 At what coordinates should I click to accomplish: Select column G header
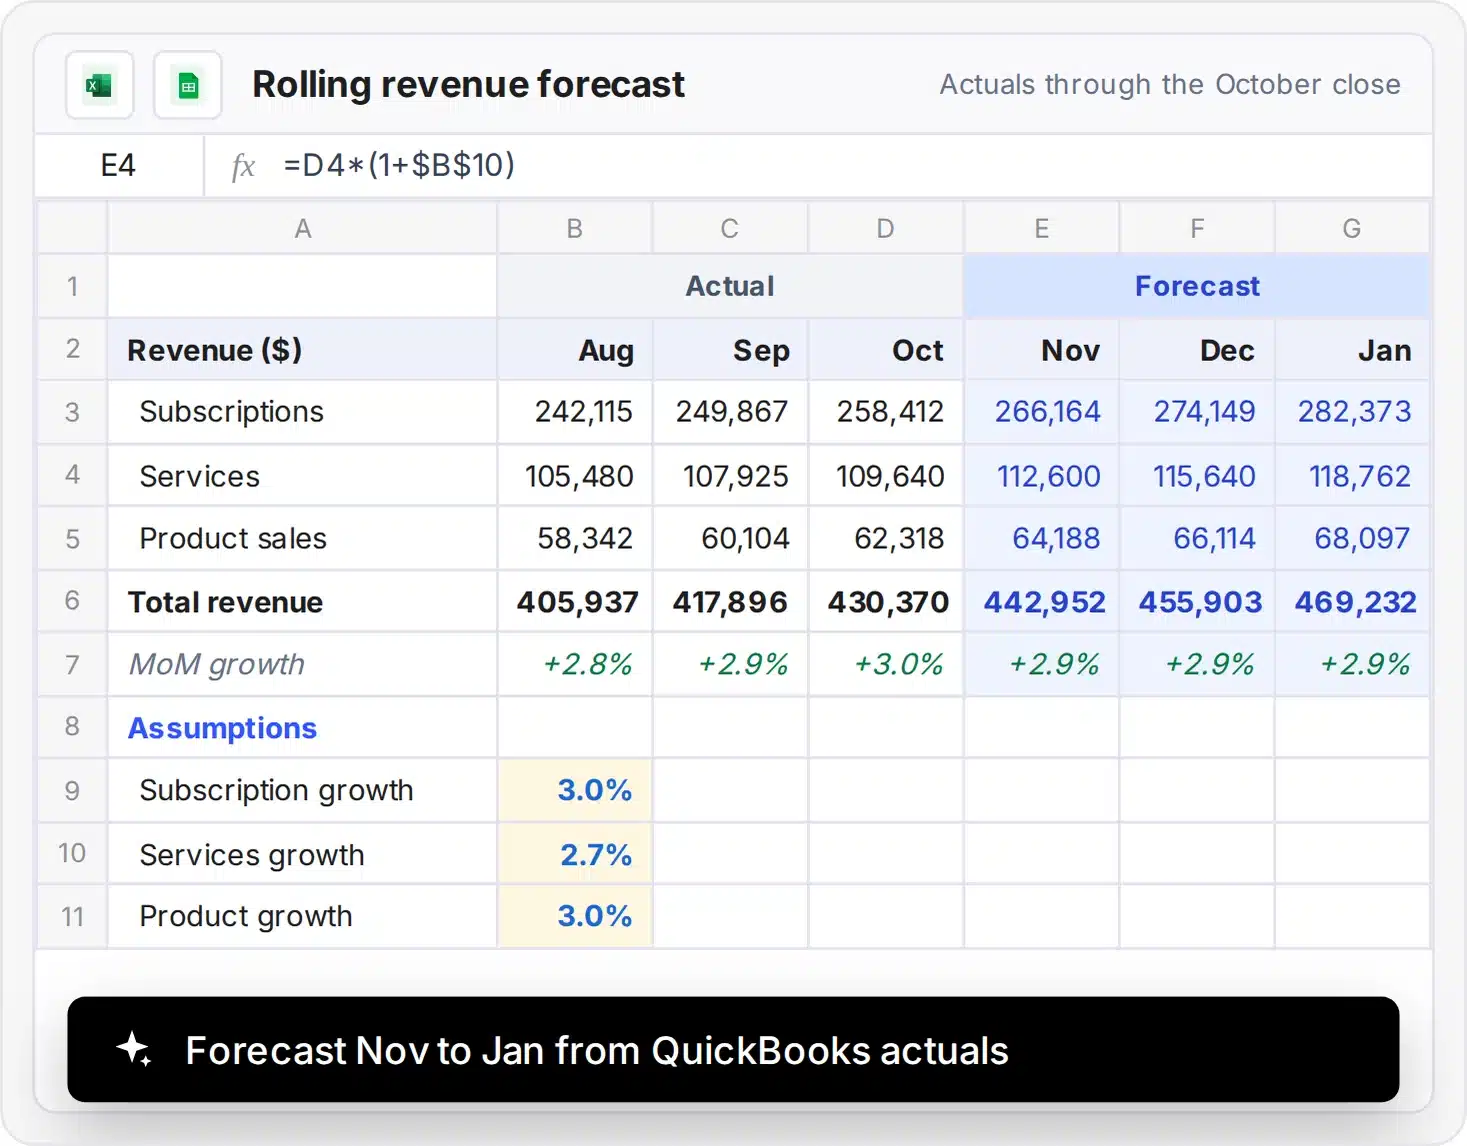[1351, 228]
